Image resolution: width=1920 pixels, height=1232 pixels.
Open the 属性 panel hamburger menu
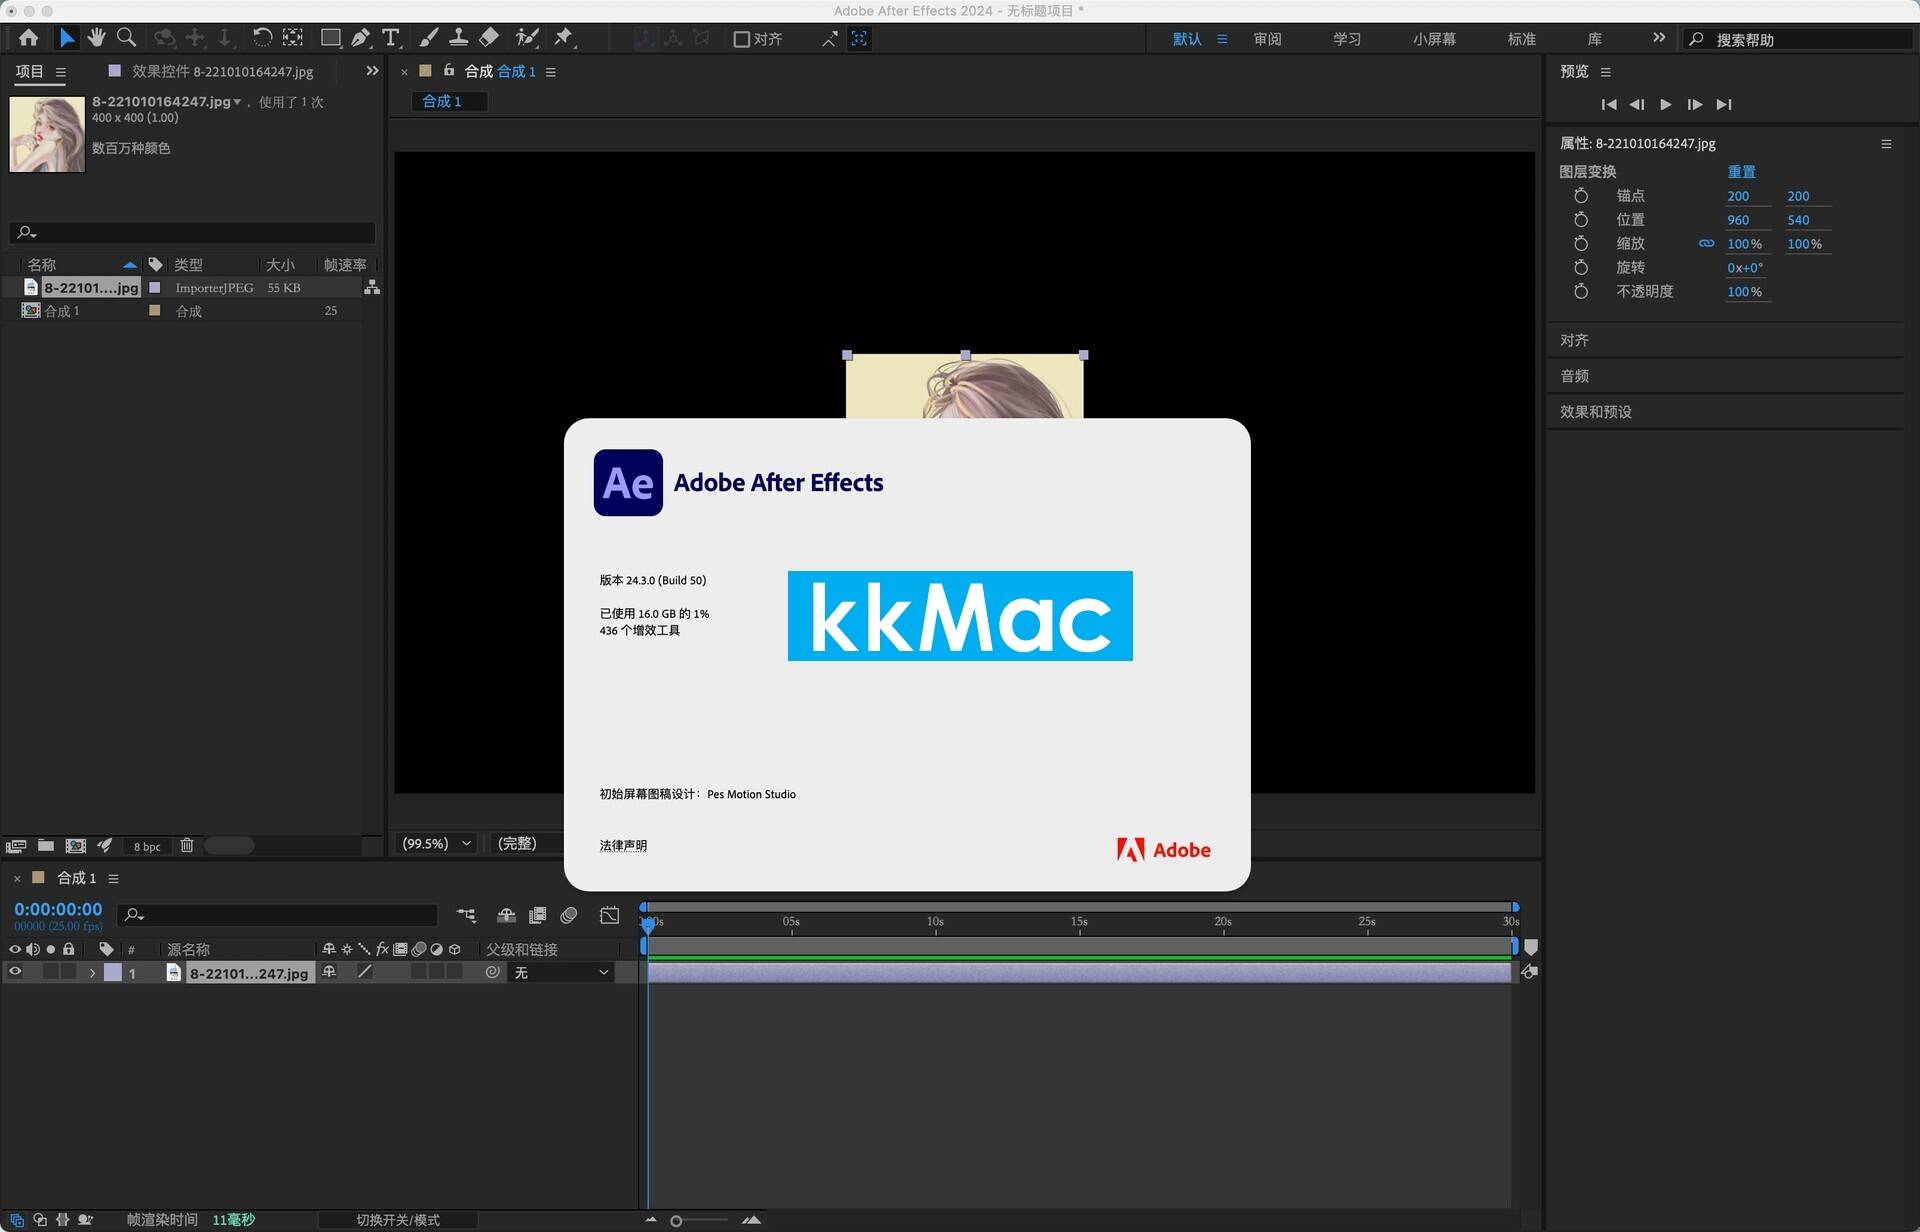1886,144
